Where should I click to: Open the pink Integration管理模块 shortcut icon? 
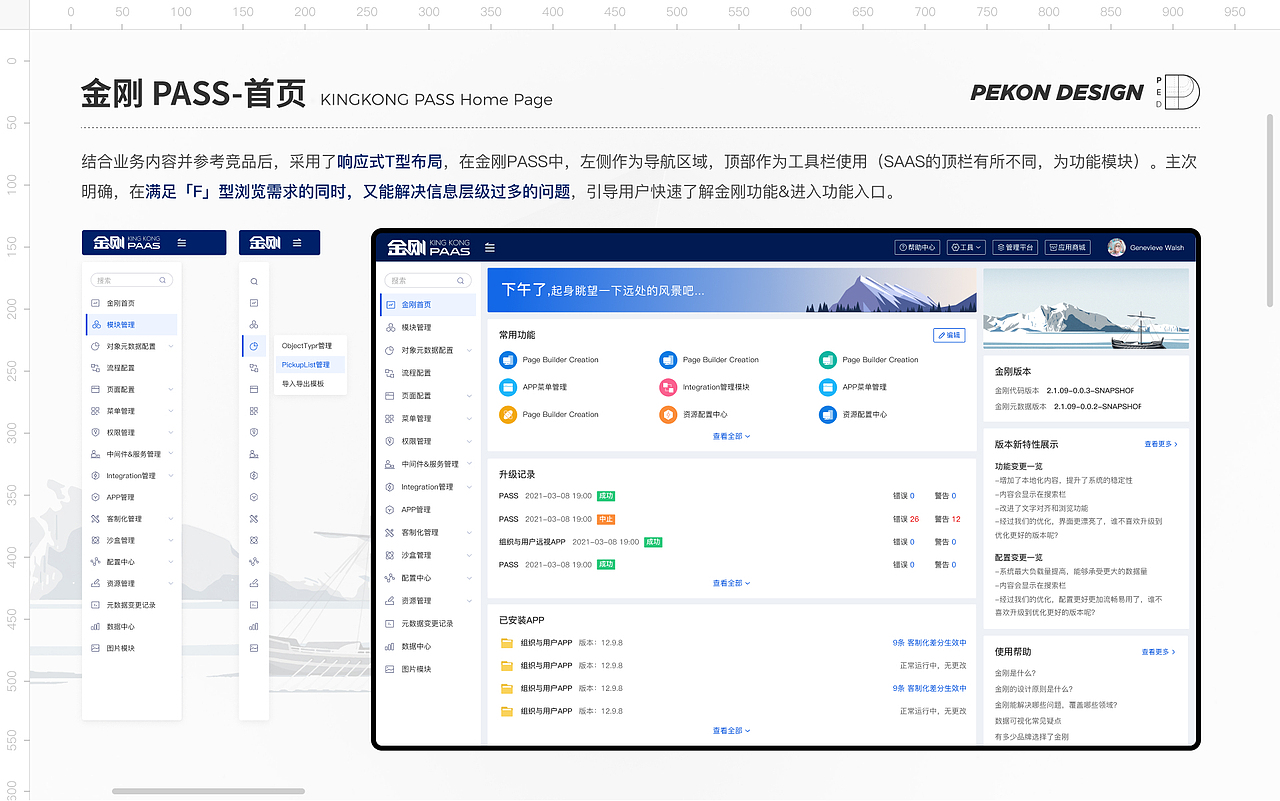667,387
